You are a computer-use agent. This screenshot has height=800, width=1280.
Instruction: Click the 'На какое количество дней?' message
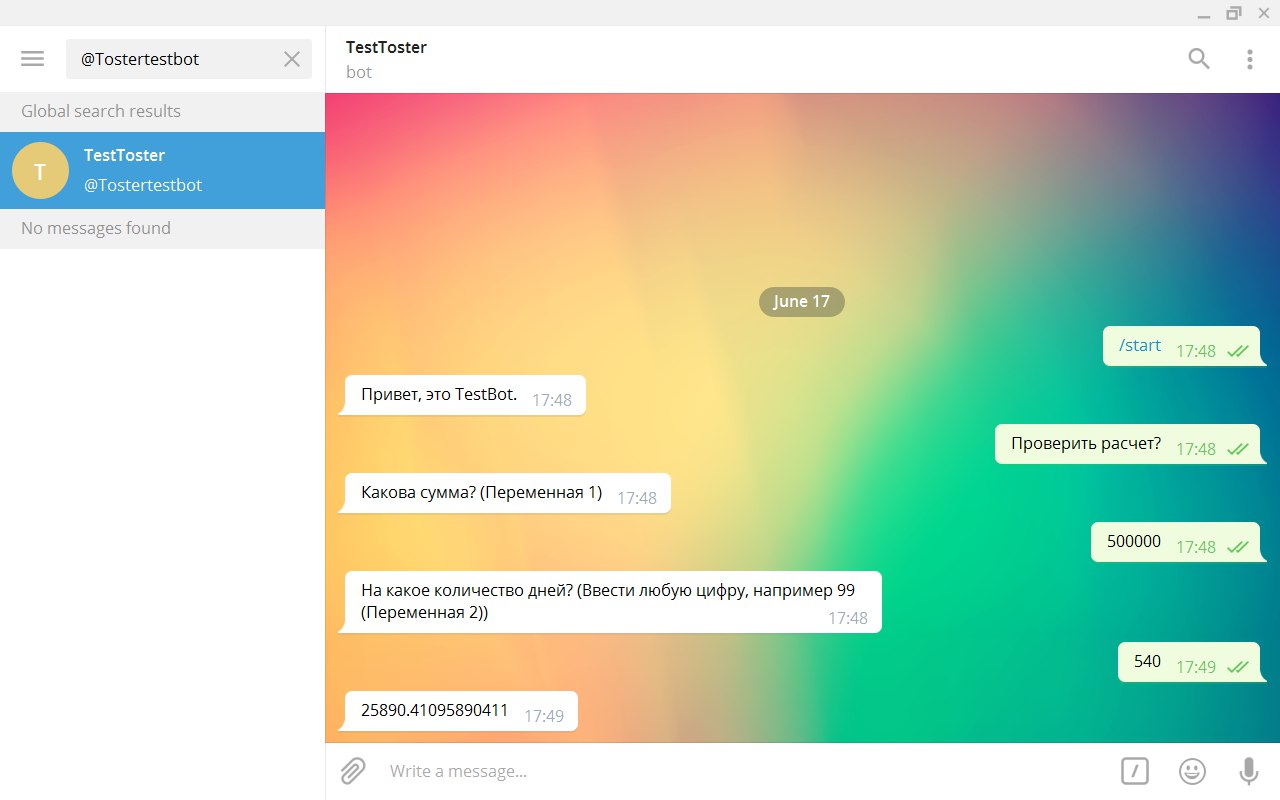coord(613,602)
